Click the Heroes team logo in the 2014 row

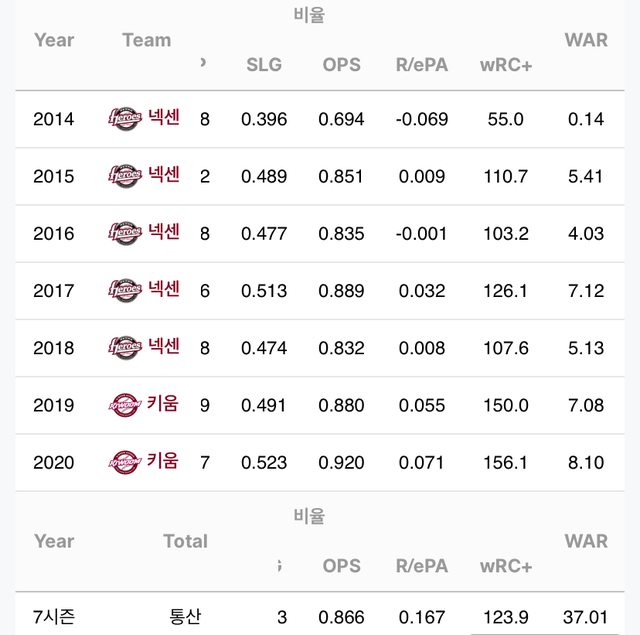125,119
